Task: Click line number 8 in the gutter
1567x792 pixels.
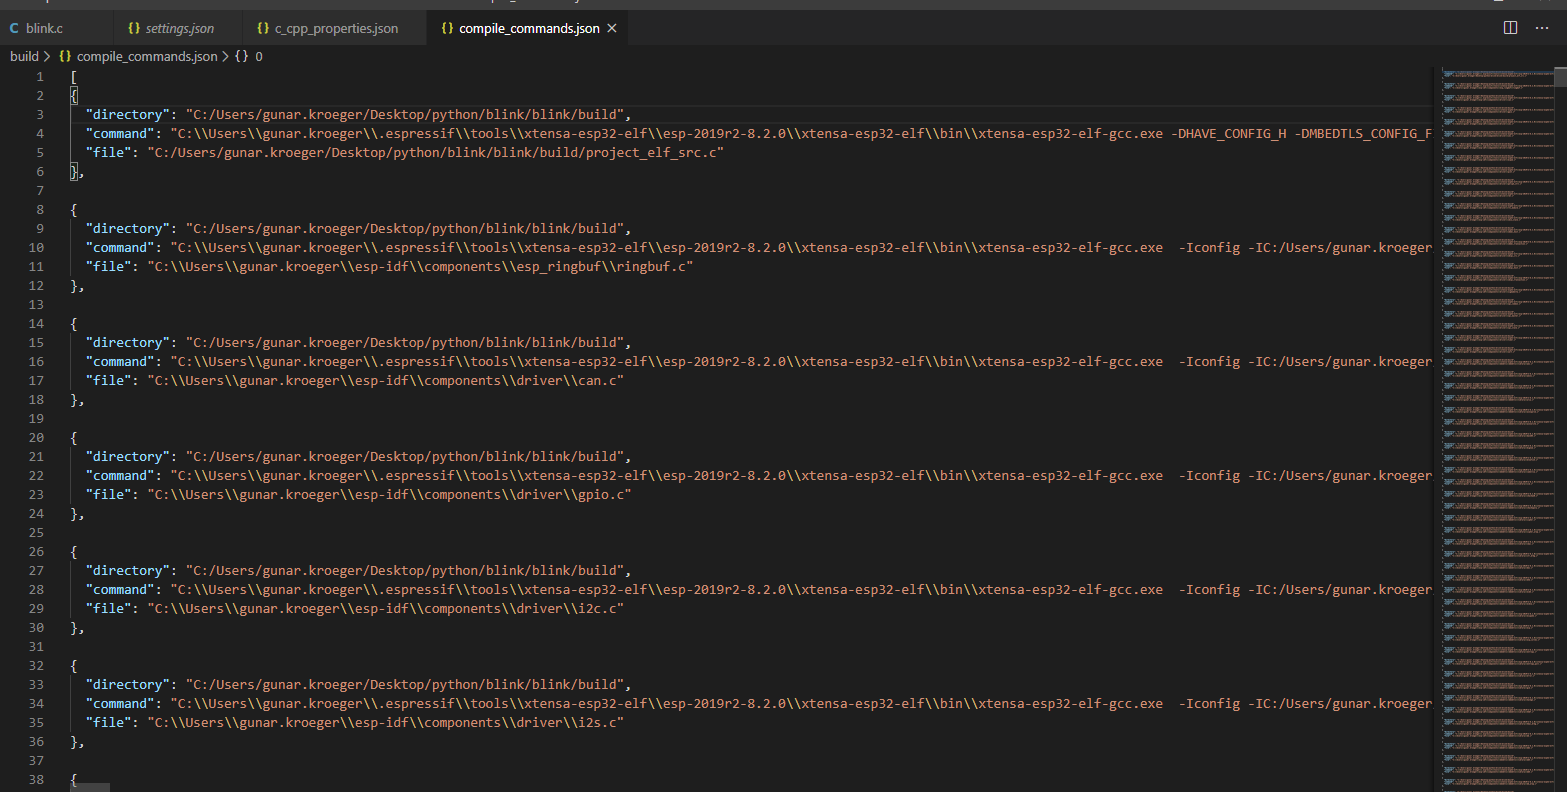Action: (x=40, y=210)
